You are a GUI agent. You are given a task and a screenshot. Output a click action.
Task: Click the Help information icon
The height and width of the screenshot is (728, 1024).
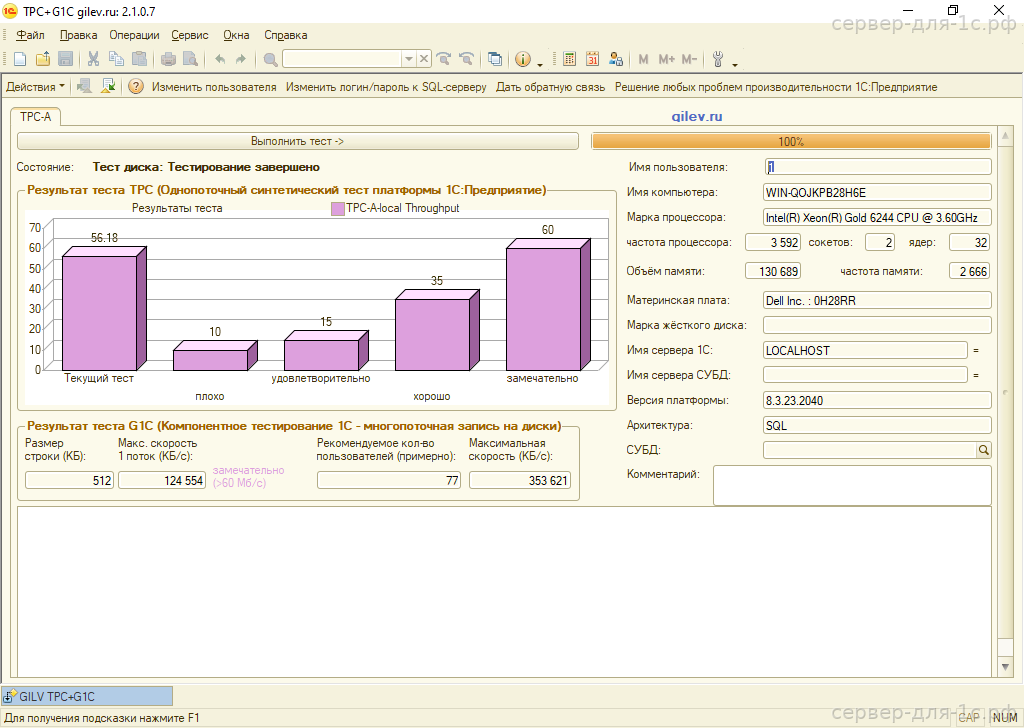pyautogui.click(x=522, y=59)
